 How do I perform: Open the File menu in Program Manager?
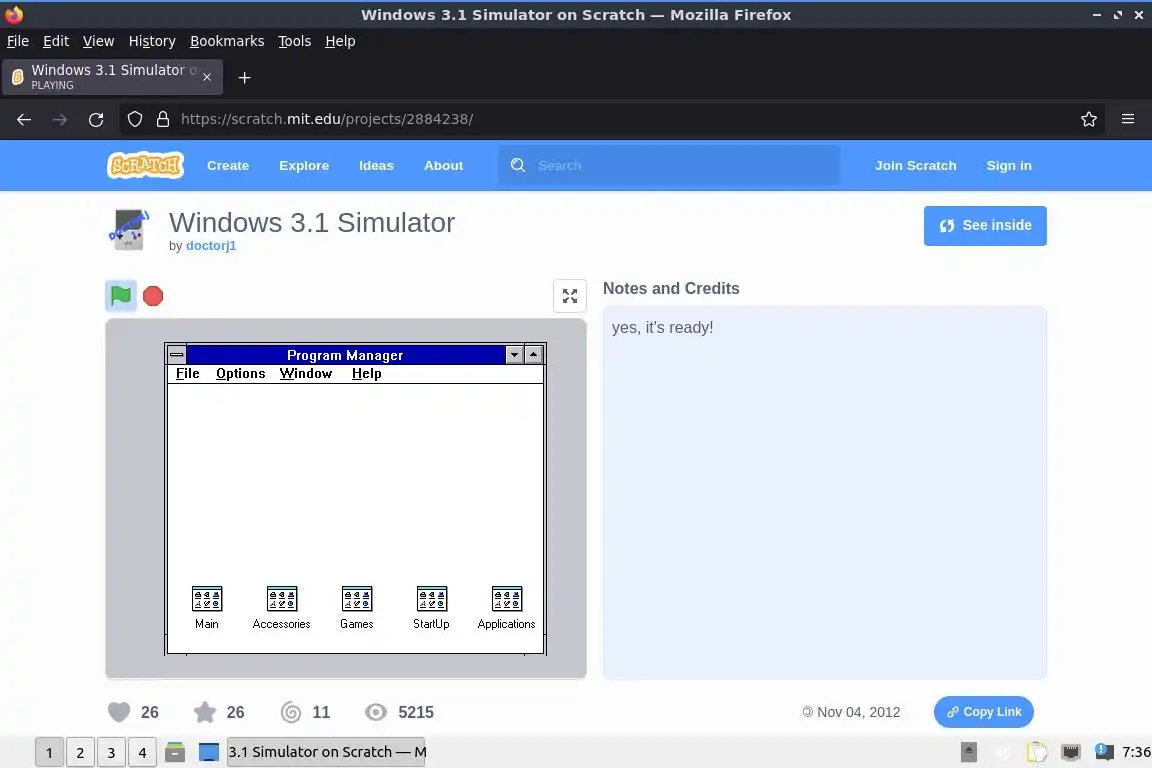[x=187, y=373]
